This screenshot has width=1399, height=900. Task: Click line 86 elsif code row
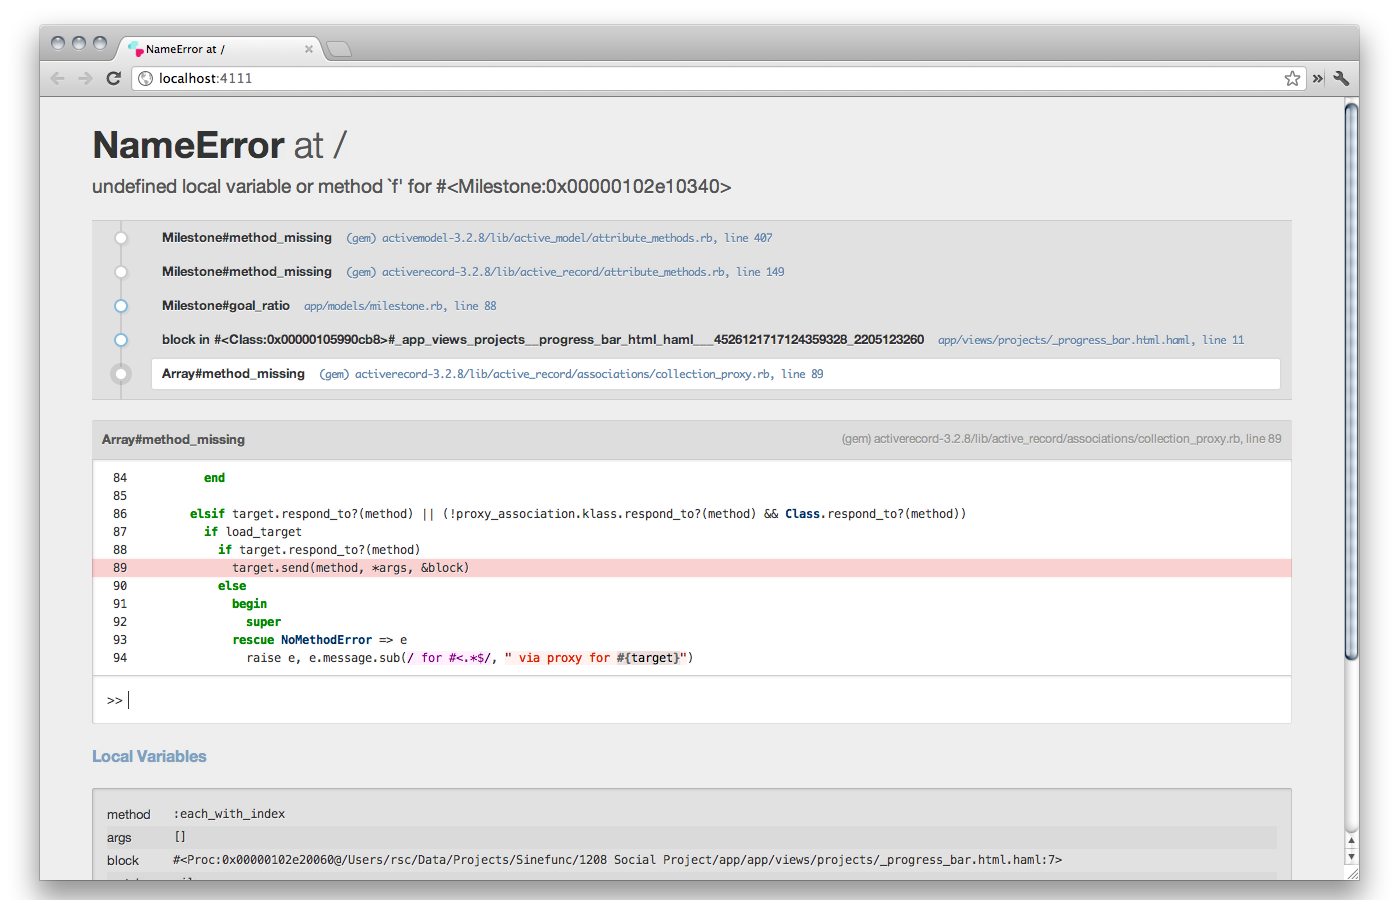coord(692,514)
